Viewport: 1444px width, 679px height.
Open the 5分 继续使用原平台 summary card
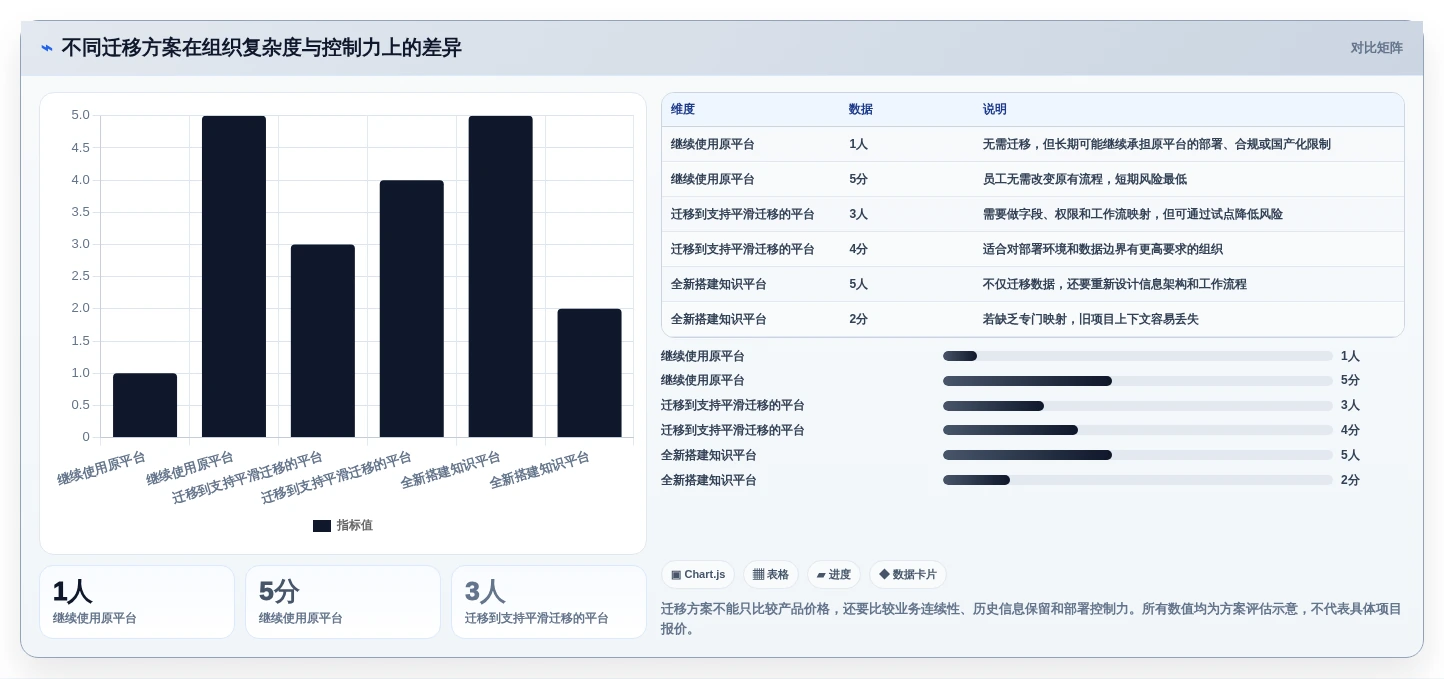(x=343, y=602)
